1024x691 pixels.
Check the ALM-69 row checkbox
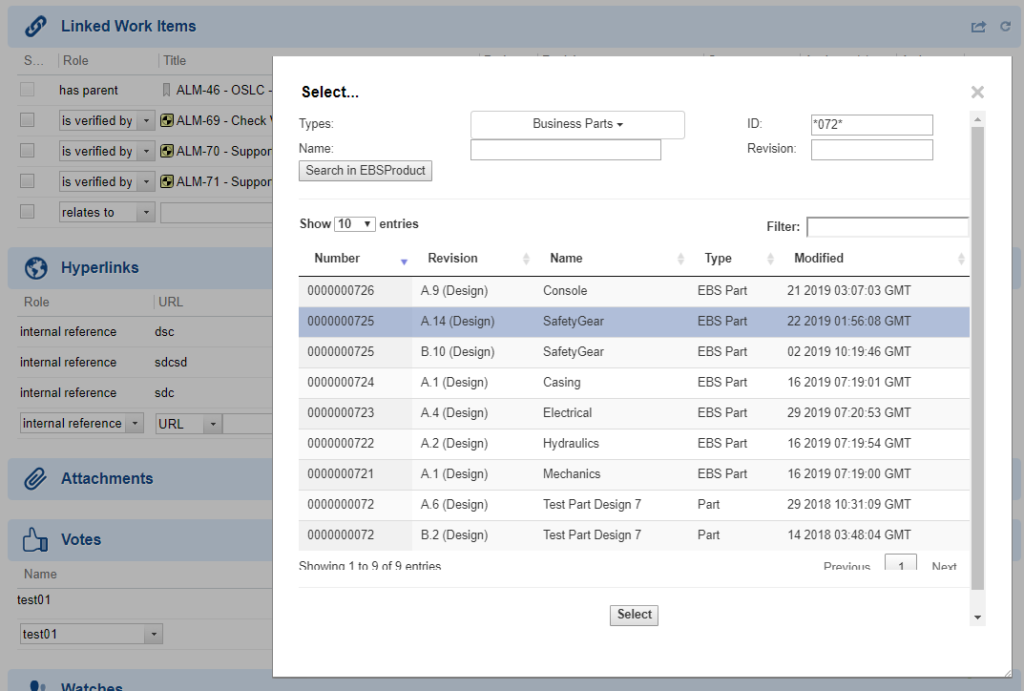pyautogui.click(x=27, y=120)
